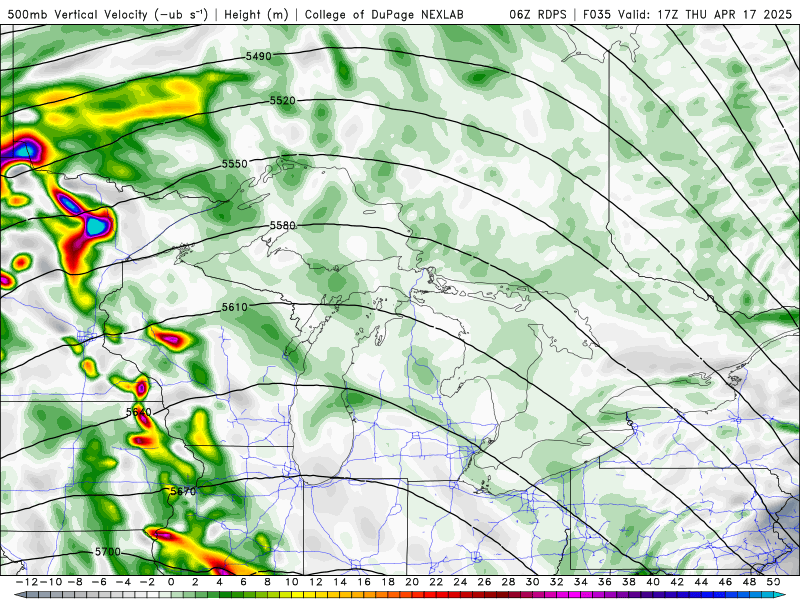Click the 22 value on the color scale
800x600 pixels.
pos(436,582)
